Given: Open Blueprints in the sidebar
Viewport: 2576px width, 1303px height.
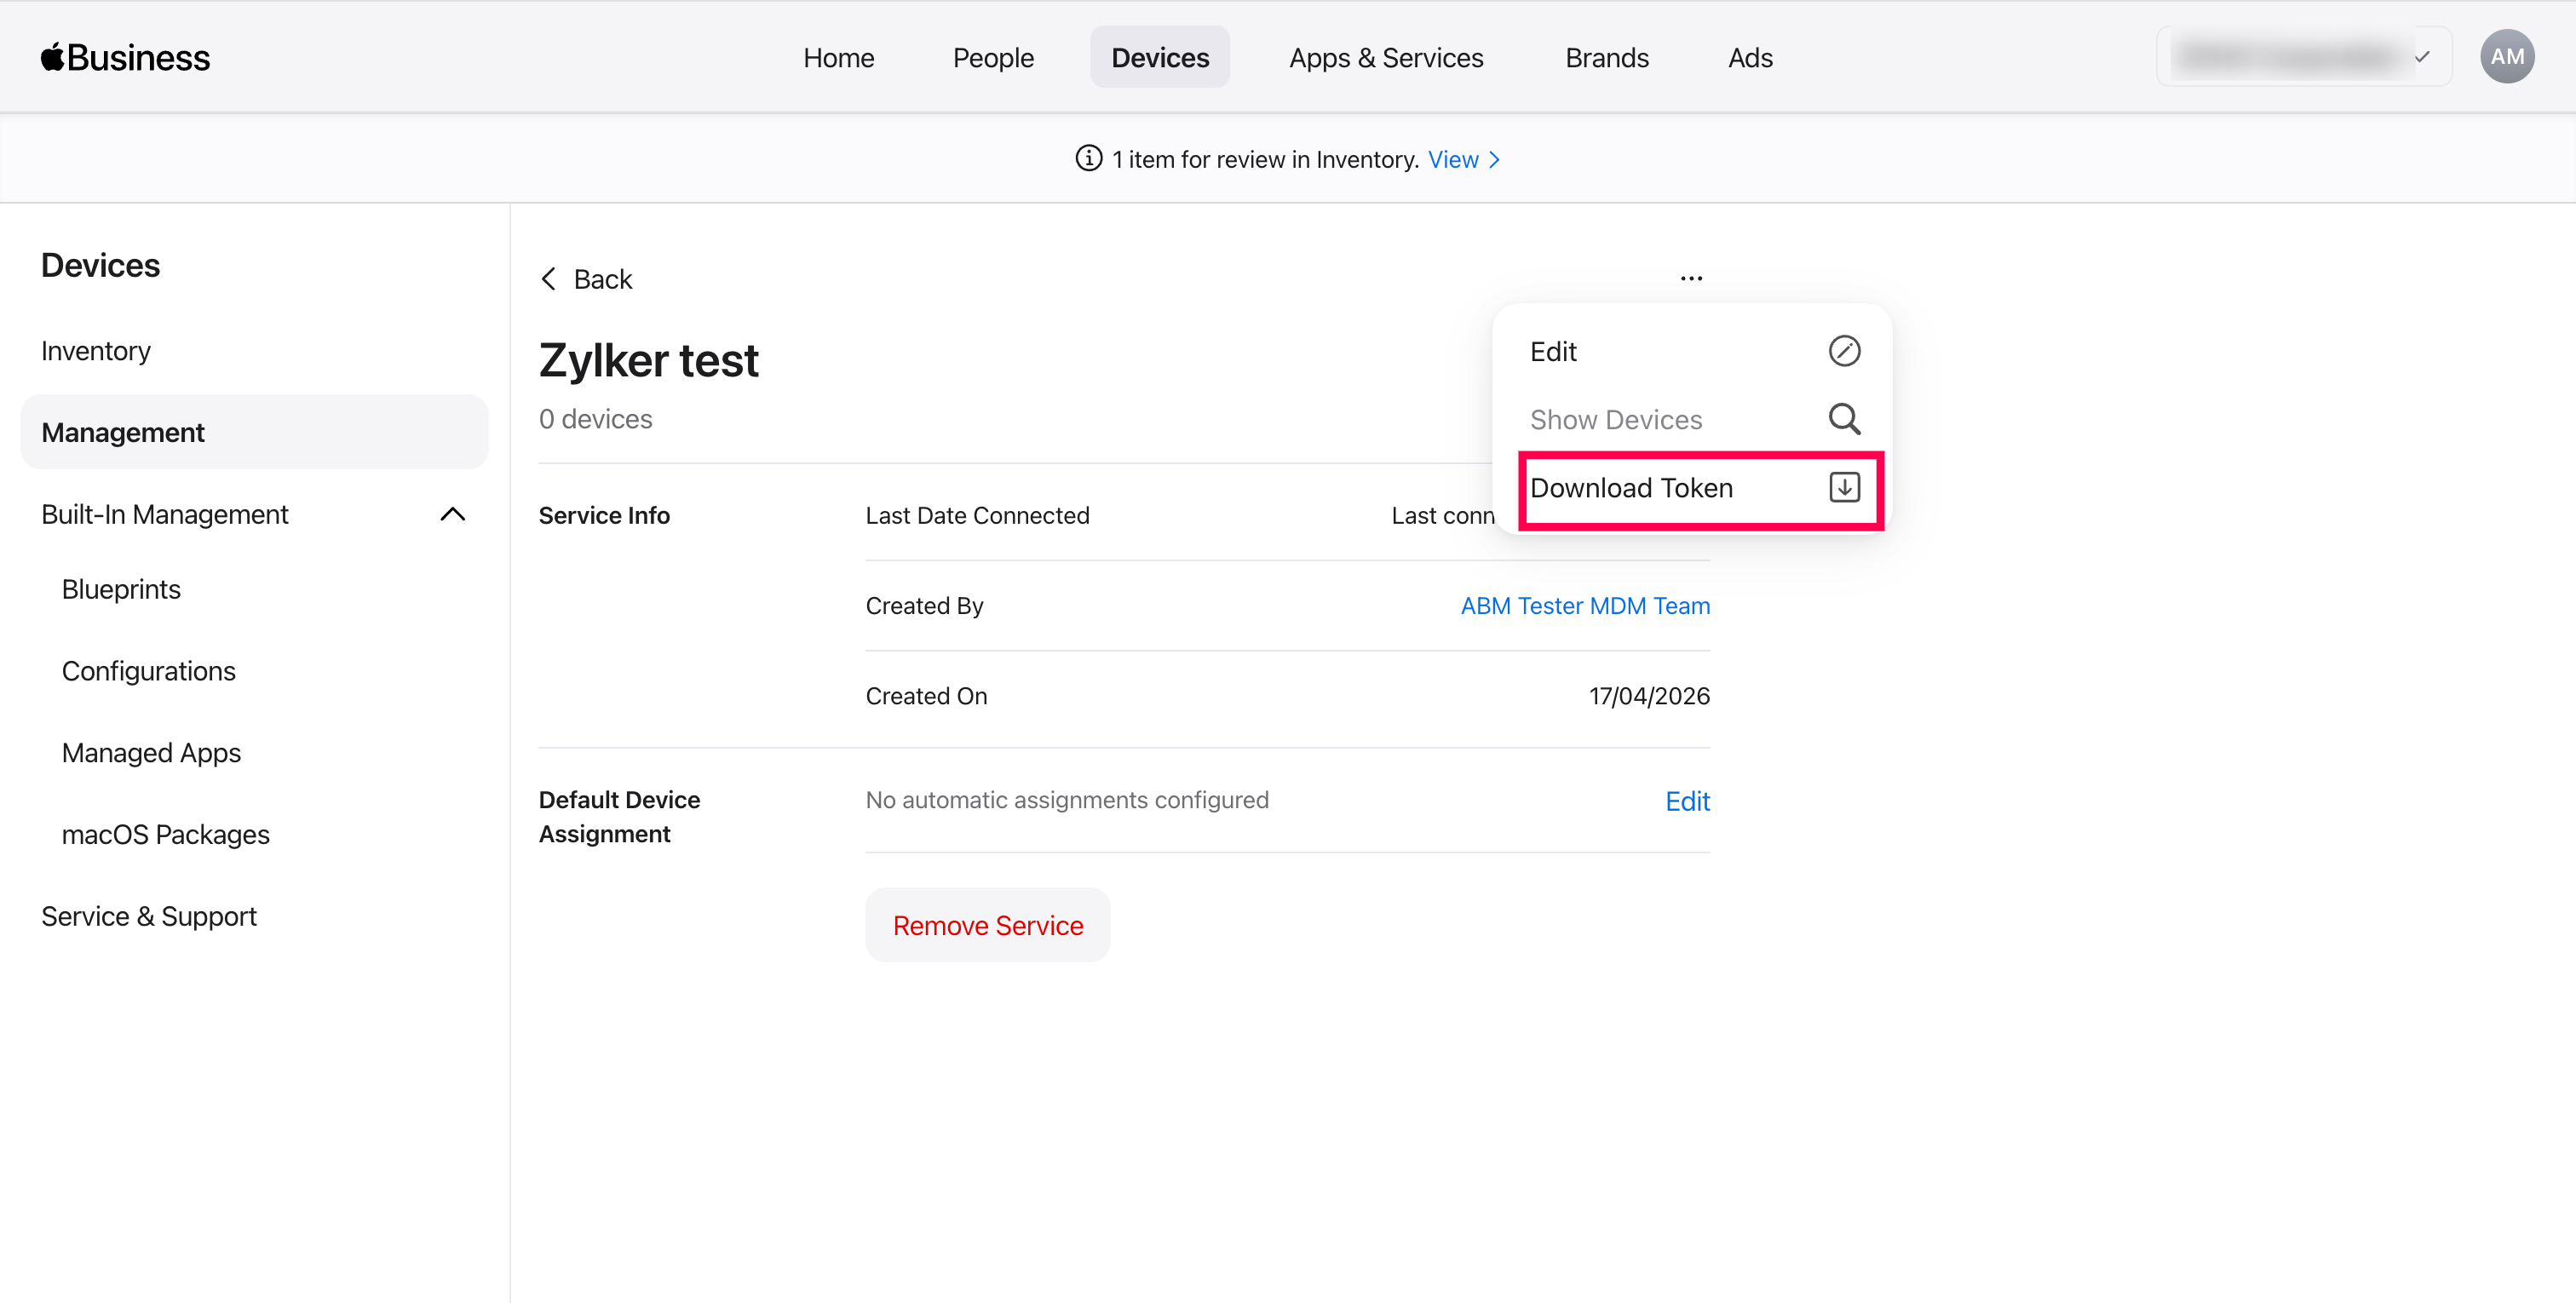Looking at the screenshot, I should (121, 589).
